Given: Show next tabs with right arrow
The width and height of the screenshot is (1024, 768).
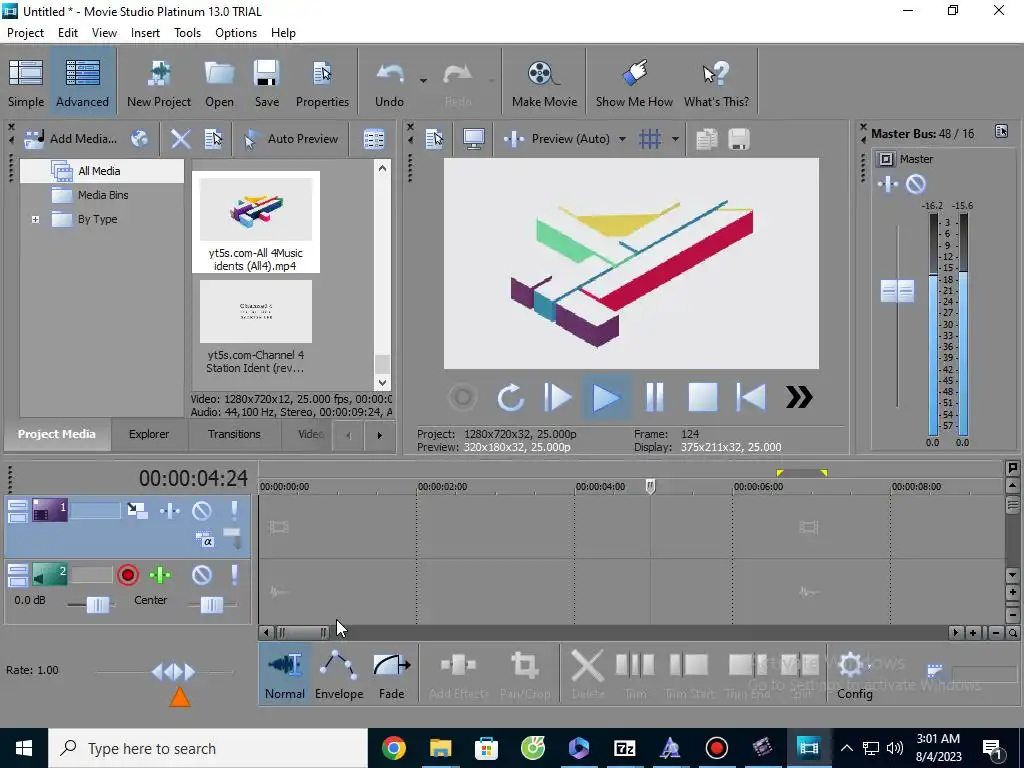Looking at the screenshot, I should click(379, 435).
